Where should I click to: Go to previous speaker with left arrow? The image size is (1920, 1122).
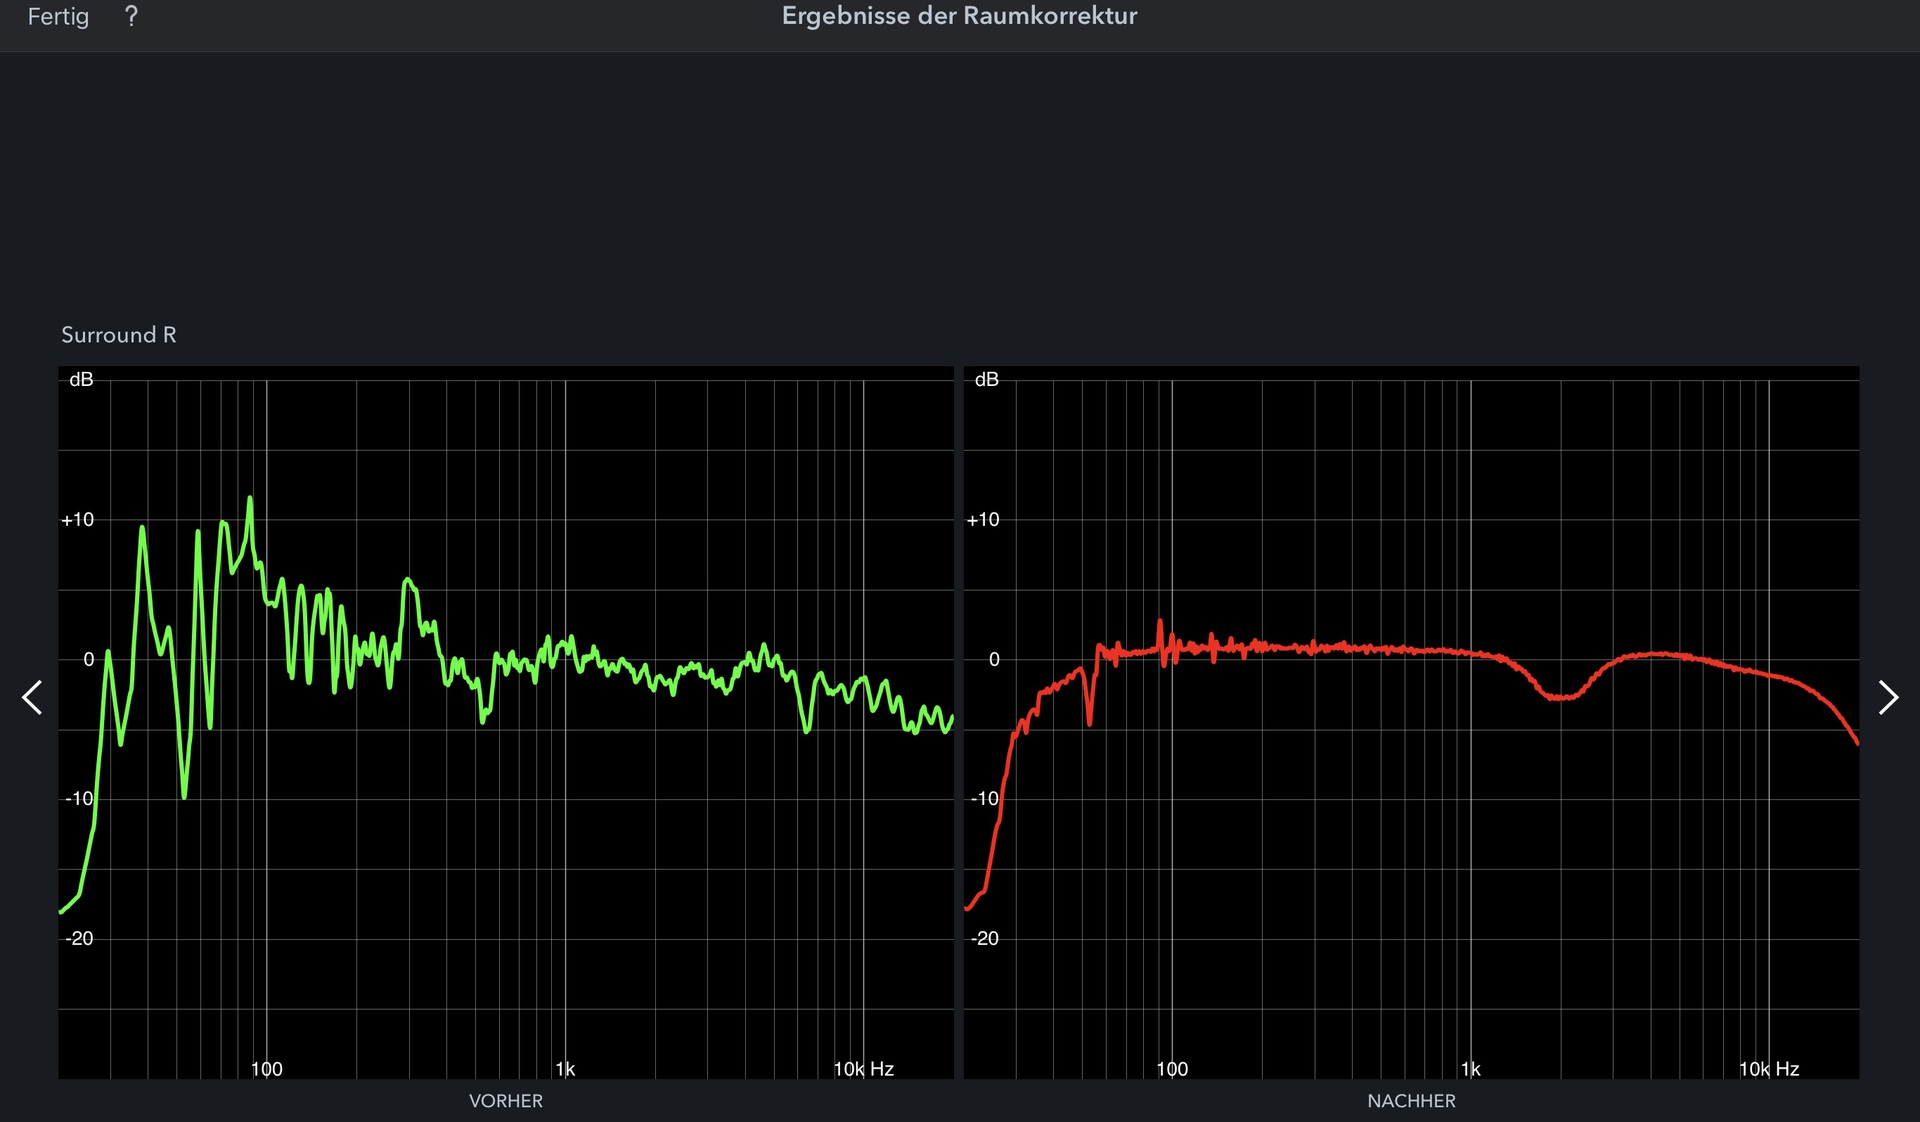point(32,697)
